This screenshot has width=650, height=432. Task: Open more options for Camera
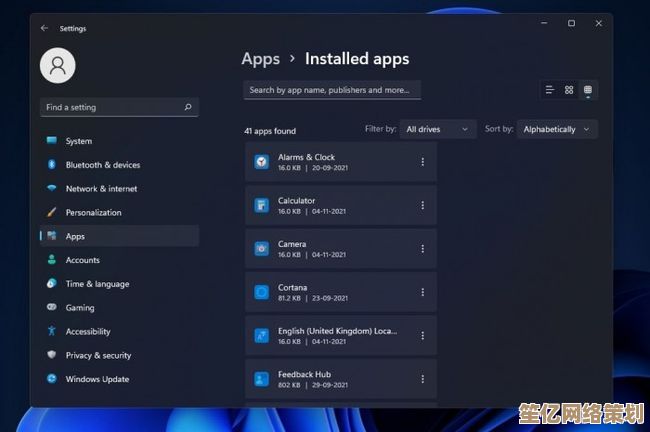(422, 249)
